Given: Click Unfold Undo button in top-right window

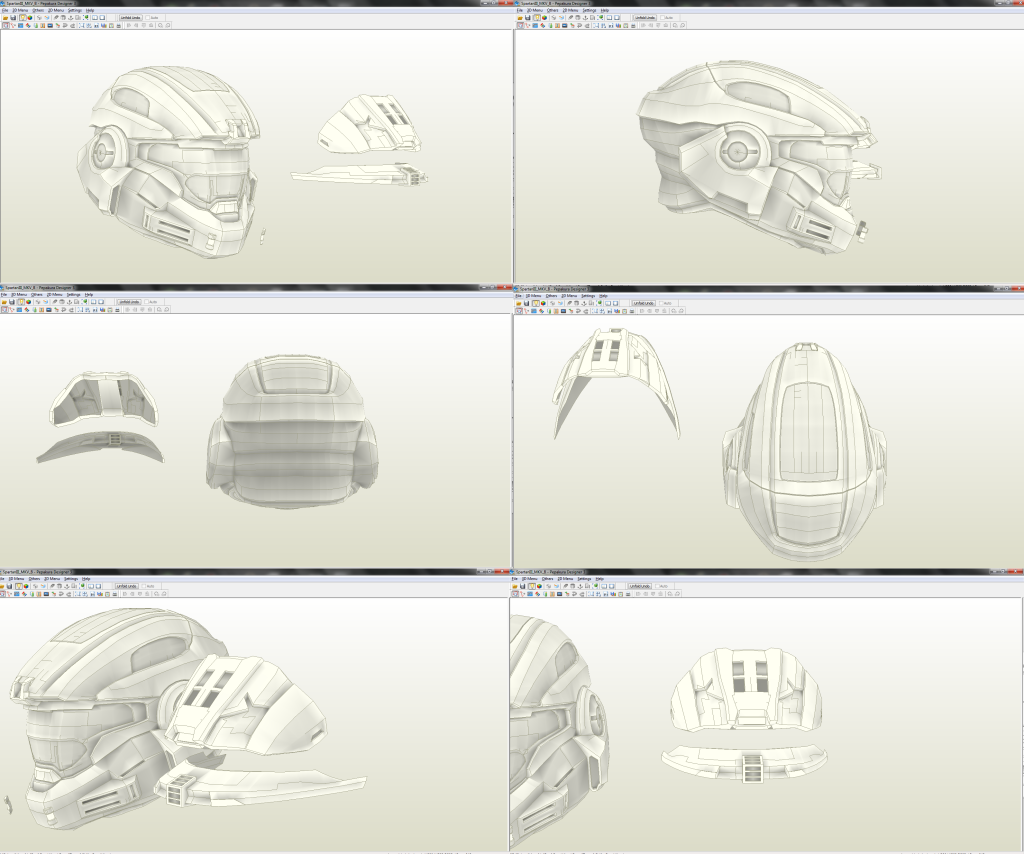Looking at the screenshot, I should pyautogui.click(x=645, y=18).
